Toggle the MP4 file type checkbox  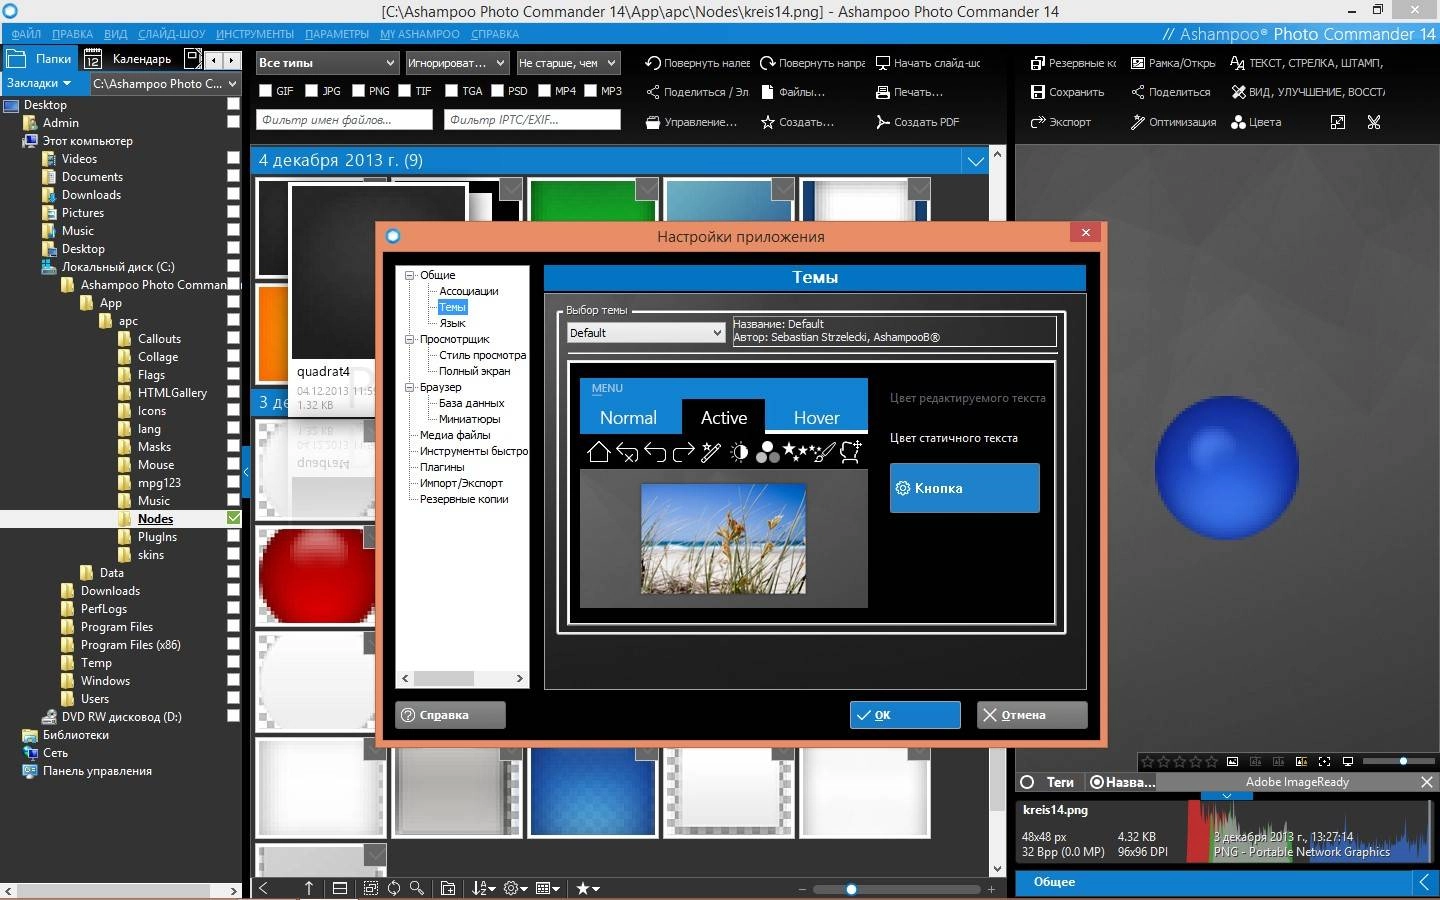(x=545, y=91)
